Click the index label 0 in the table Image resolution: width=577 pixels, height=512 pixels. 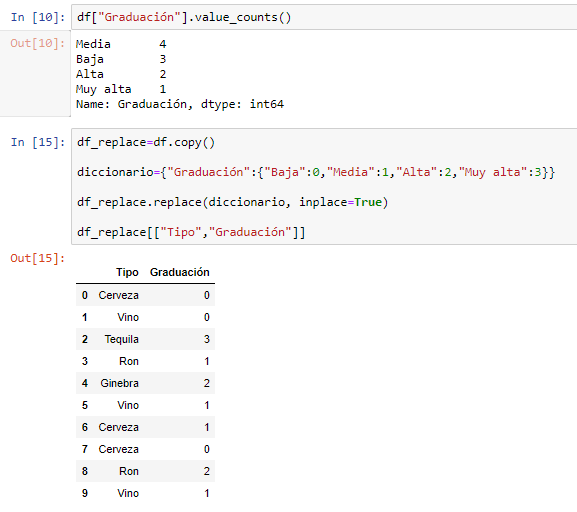(85, 295)
